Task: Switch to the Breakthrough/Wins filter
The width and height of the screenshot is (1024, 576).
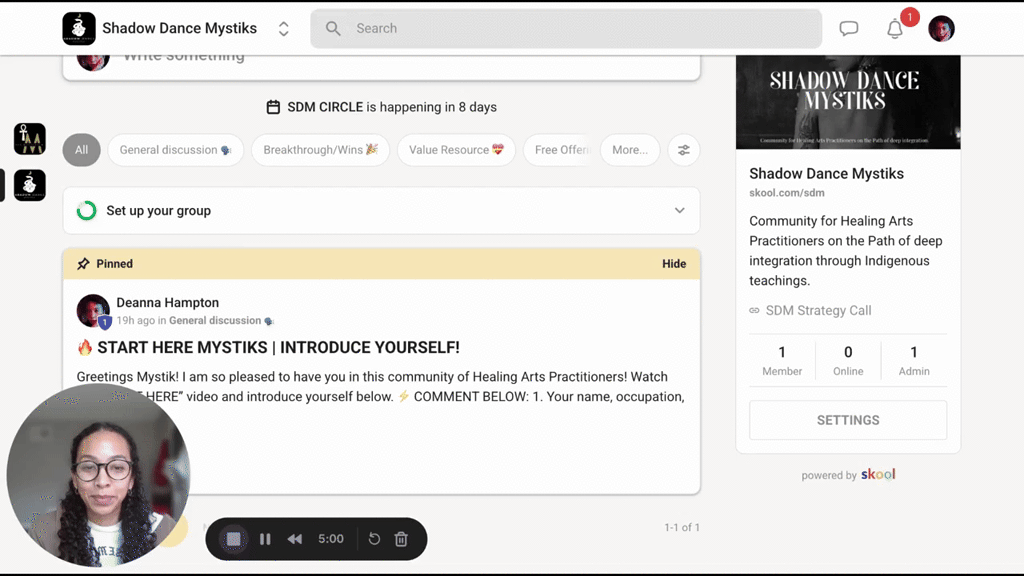Action: [x=320, y=149]
